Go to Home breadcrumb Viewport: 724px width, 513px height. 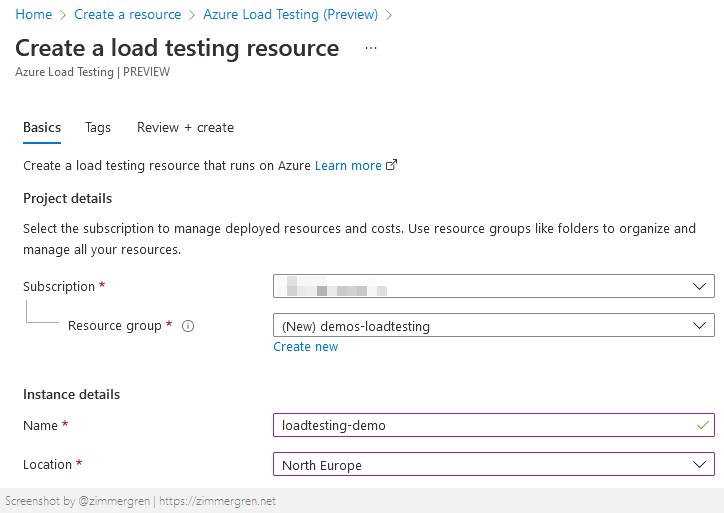pos(33,14)
